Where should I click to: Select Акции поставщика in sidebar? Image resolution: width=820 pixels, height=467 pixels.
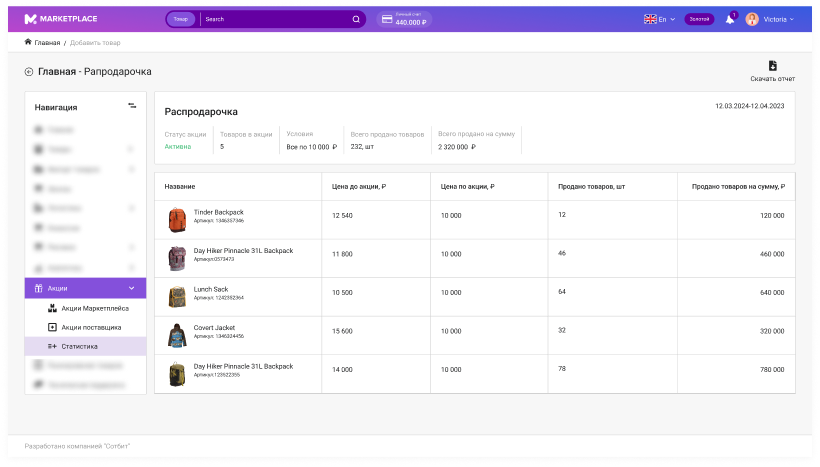[91, 327]
